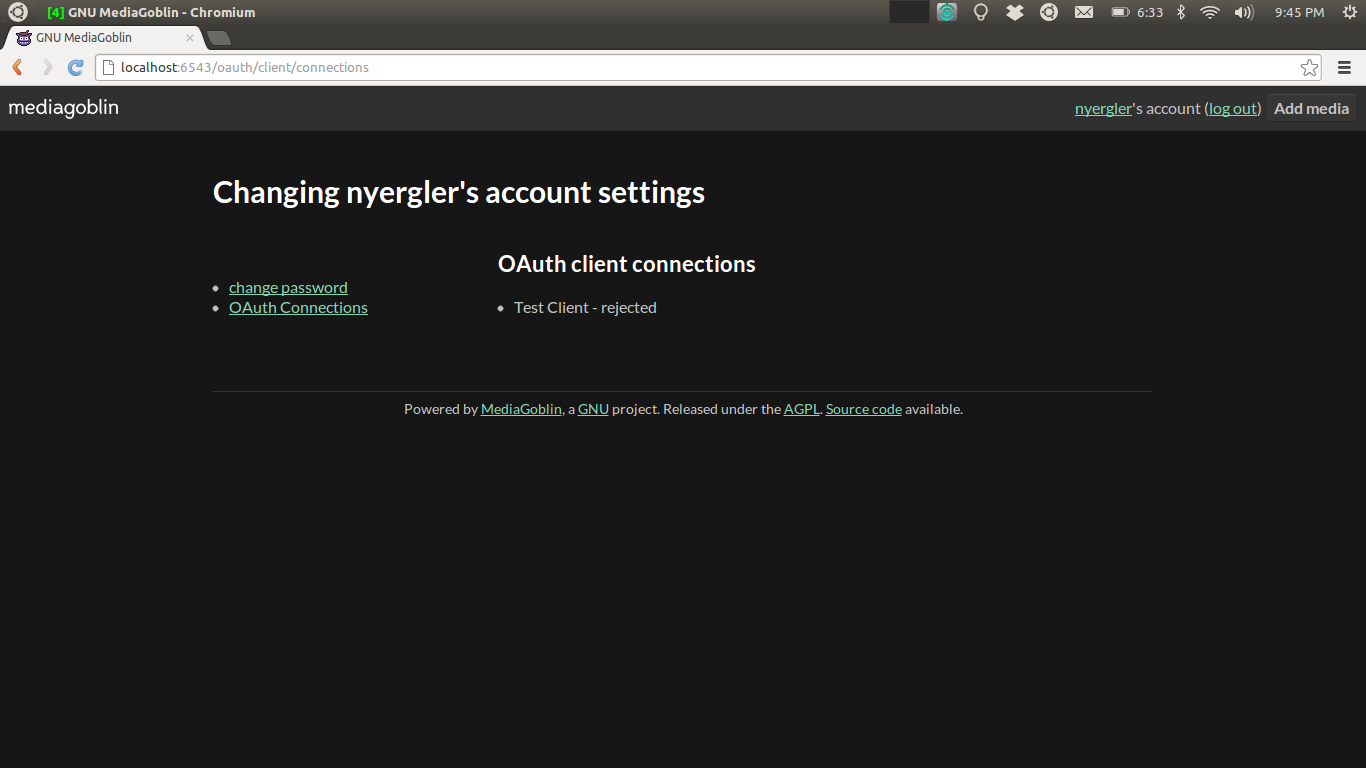Close the GNU MediaGoblin tab
1366x768 pixels.
190,38
